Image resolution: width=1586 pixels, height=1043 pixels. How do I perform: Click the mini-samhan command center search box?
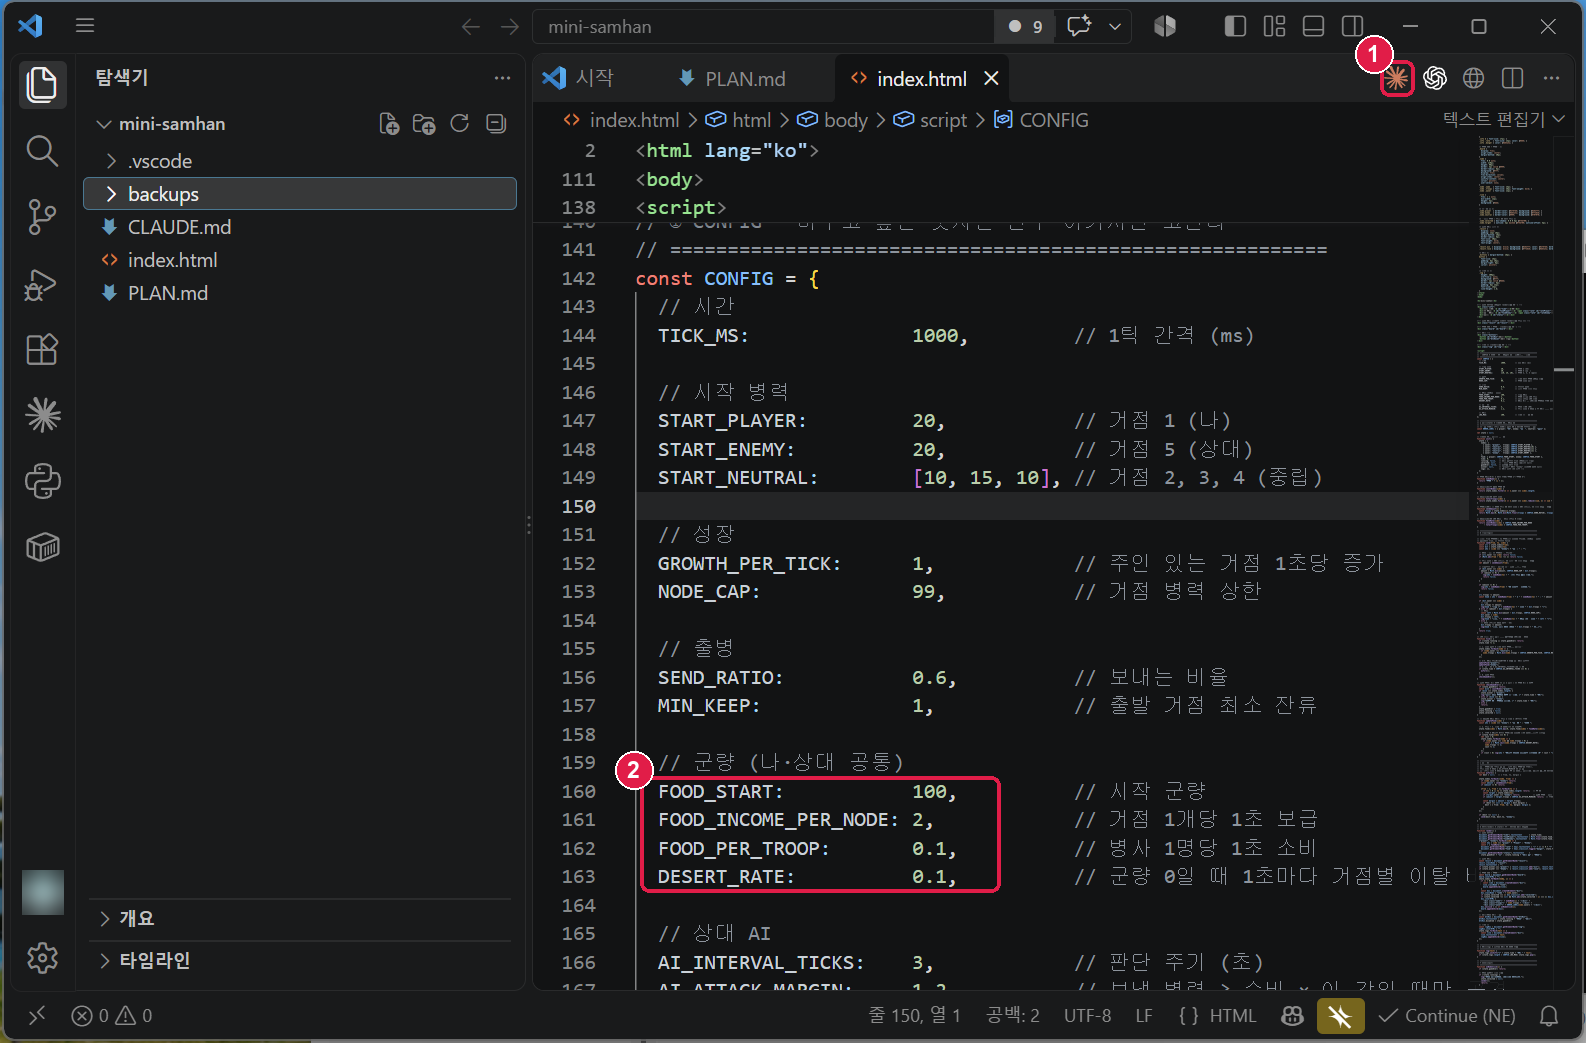(x=763, y=27)
